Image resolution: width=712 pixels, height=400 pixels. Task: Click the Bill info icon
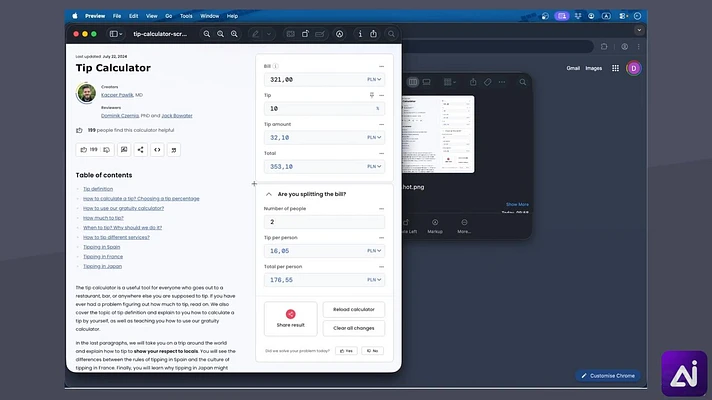(x=276, y=66)
